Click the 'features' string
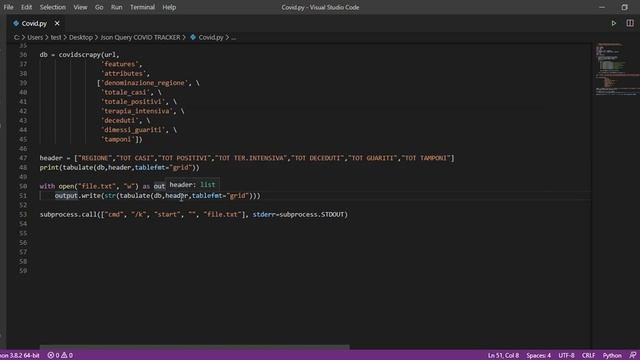The image size is (640, 360). pyautogui.click(x=120, y=64)
